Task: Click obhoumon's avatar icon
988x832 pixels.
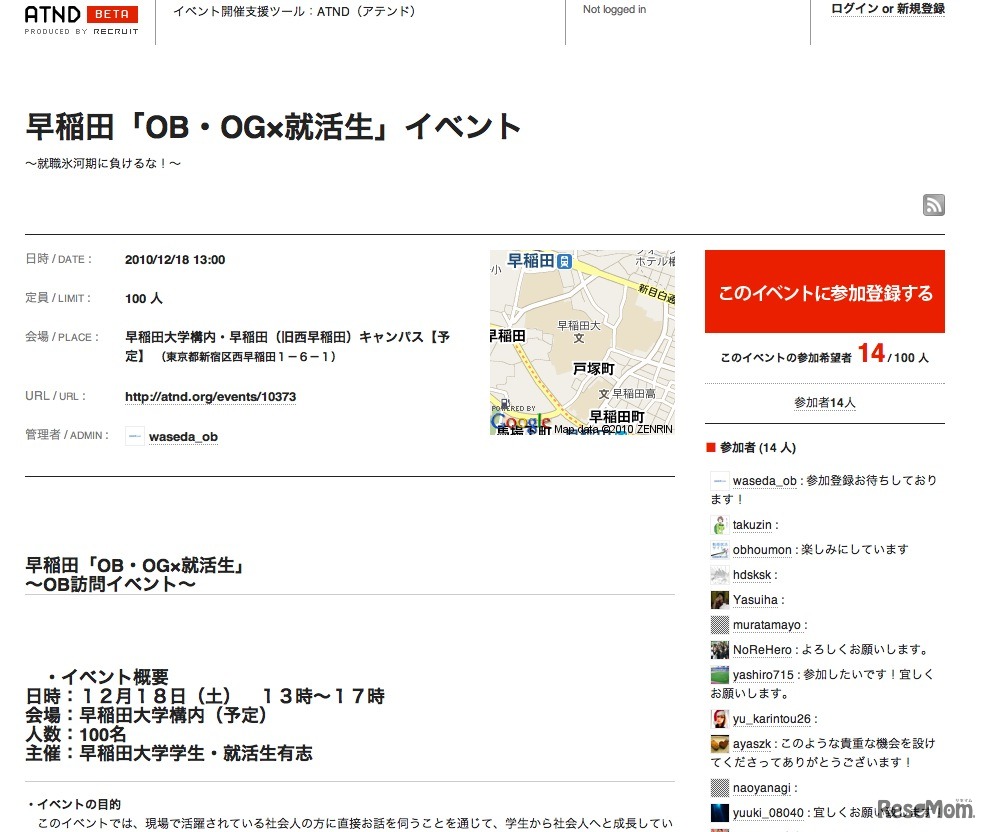Action: click(719, 549)
